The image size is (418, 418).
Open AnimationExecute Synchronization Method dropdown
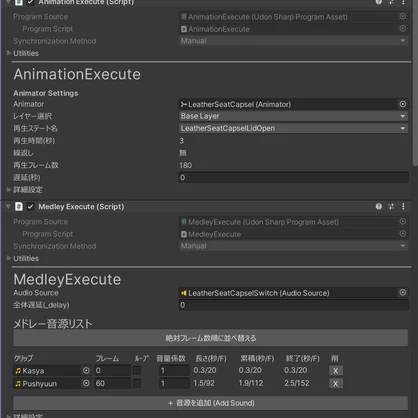(293, 41)
